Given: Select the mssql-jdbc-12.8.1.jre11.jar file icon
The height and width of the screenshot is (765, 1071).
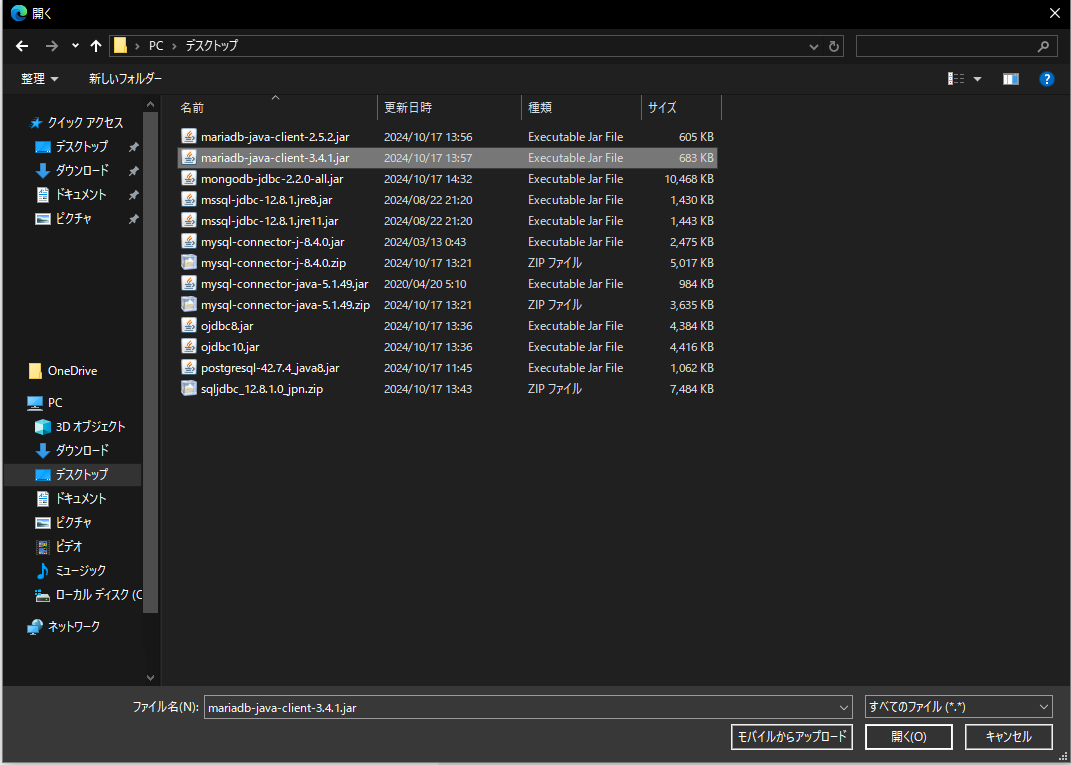Looking at the screenshot, I should point(189,221).
